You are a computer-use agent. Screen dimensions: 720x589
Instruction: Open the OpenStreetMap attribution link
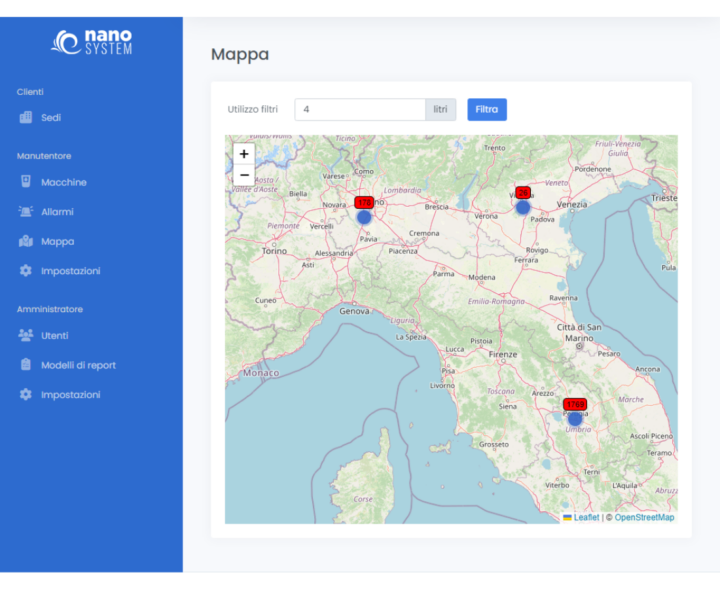point(644,517)
